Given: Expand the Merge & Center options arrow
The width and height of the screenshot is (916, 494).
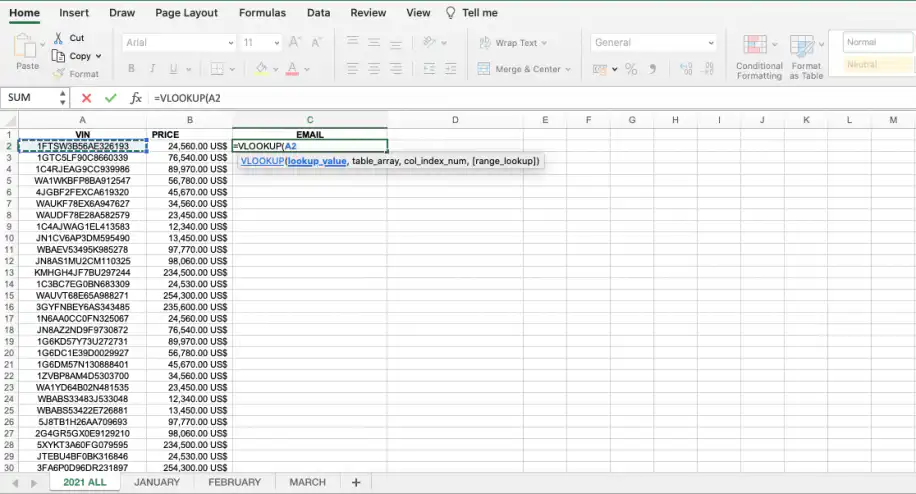Looking at the screenshot, I should pyautogui.click(x=568, y=69).
